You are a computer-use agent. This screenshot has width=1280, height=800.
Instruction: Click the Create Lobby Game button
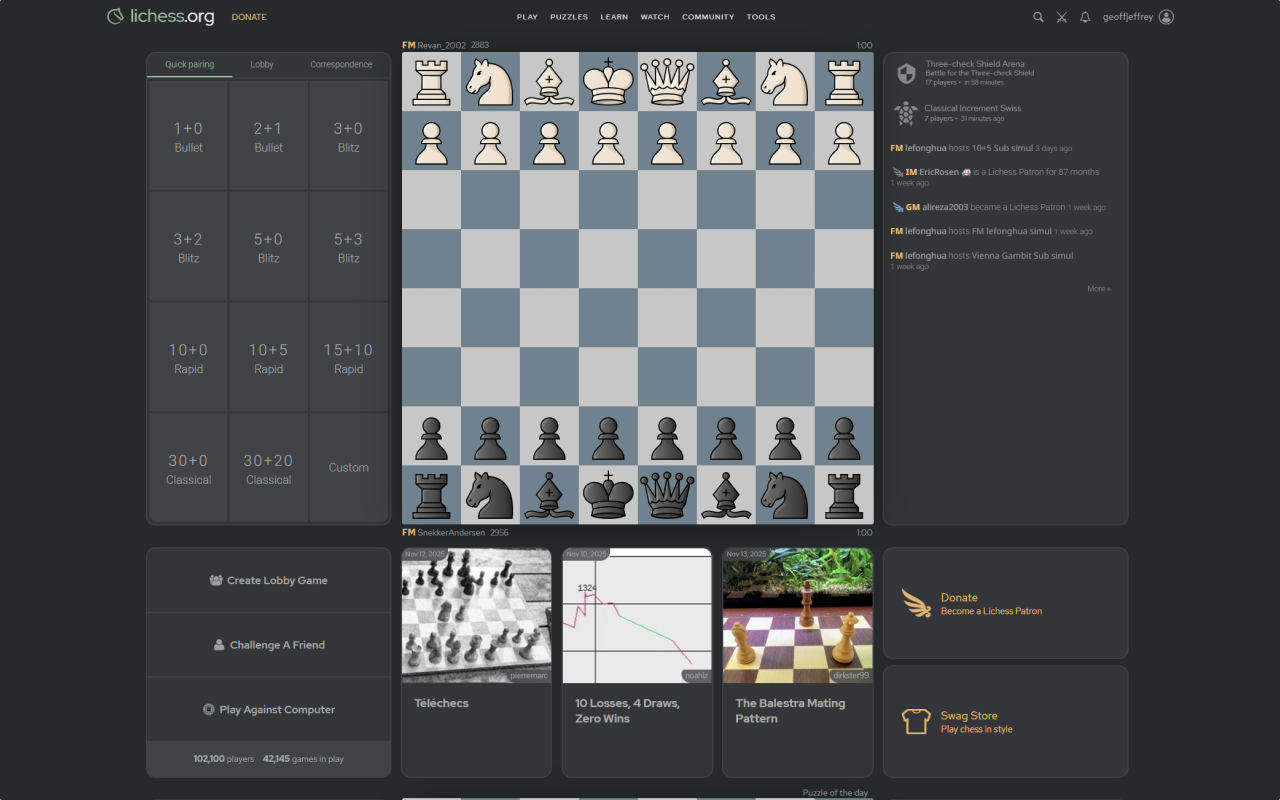point(268,580)
